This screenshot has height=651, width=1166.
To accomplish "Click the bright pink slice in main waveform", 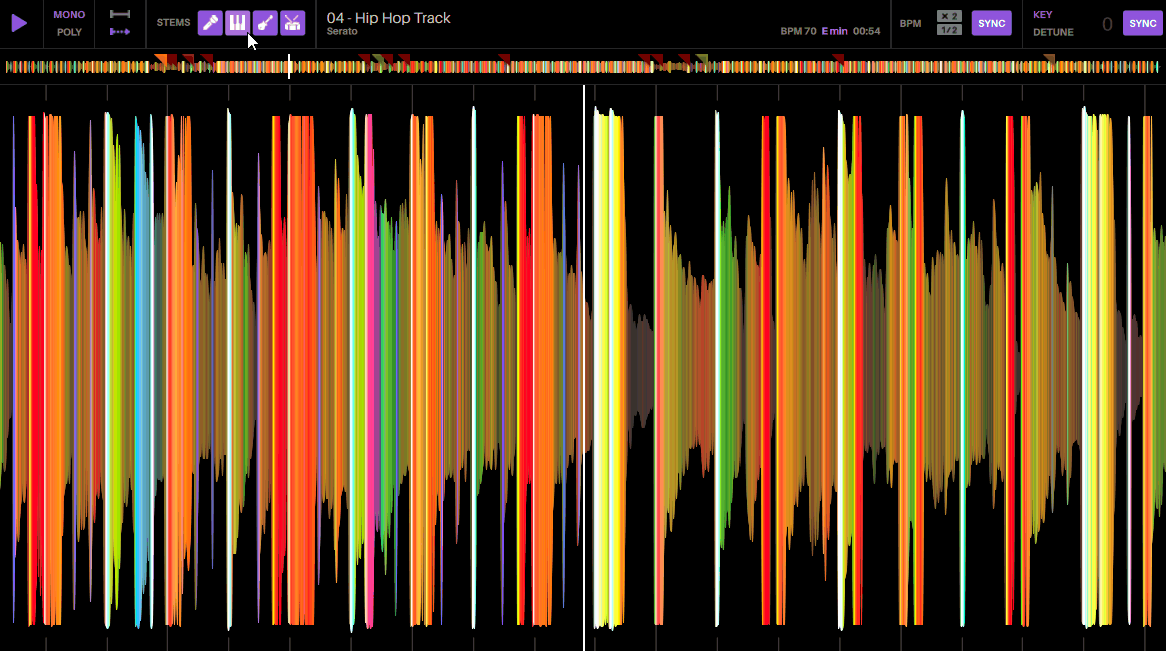I will (x=369, y=370).
